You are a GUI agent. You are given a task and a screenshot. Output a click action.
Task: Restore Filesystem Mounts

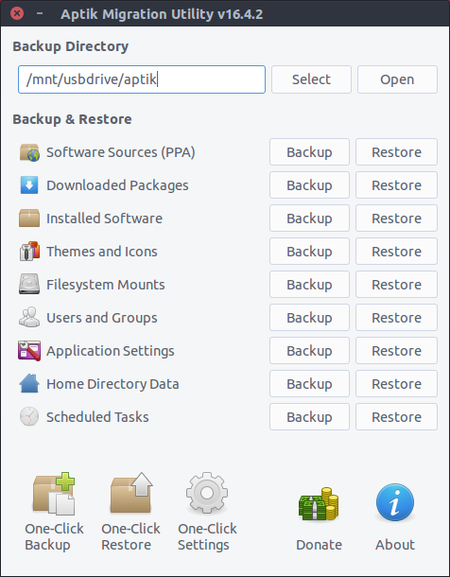pos(396,284)
